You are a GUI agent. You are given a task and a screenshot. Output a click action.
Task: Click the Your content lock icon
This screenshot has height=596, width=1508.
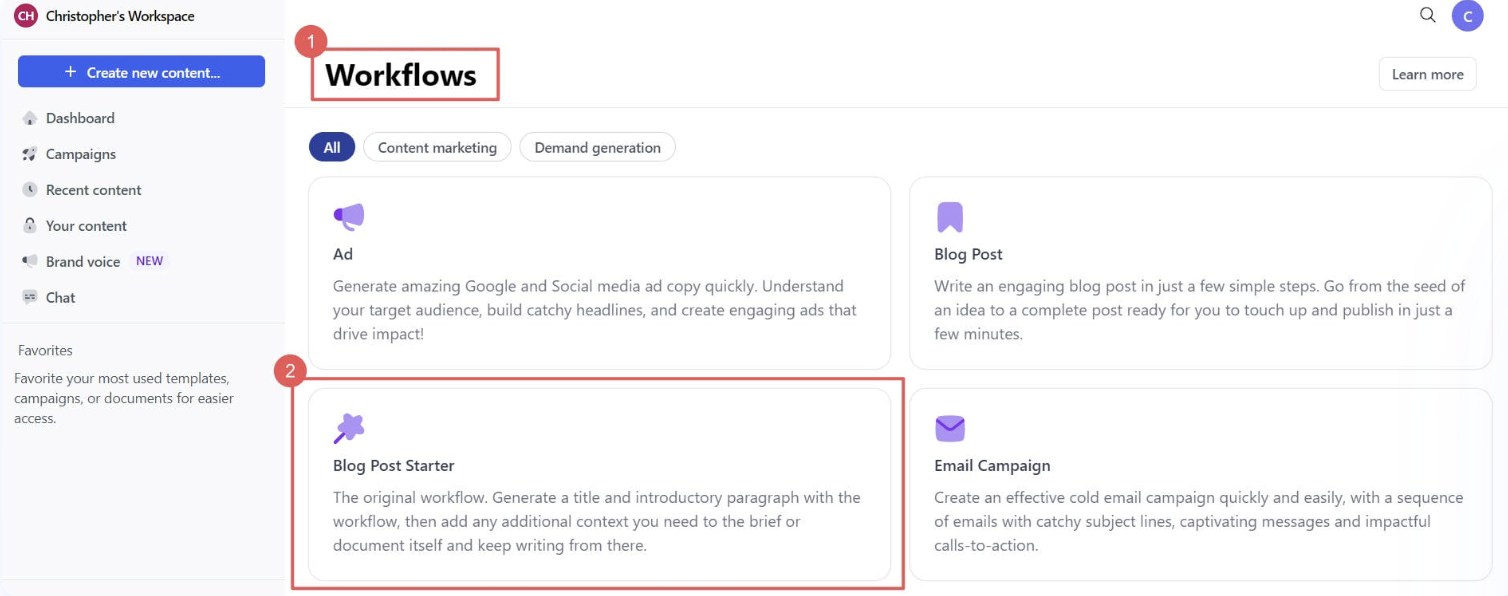coord(29,226)
